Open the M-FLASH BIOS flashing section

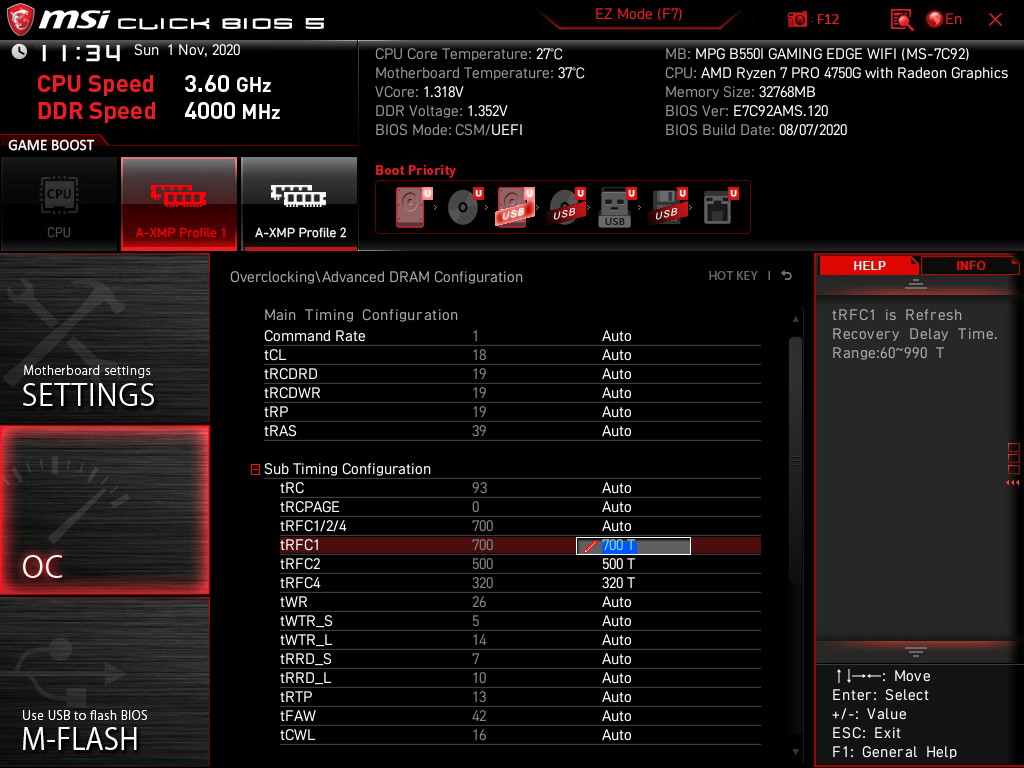104,682
